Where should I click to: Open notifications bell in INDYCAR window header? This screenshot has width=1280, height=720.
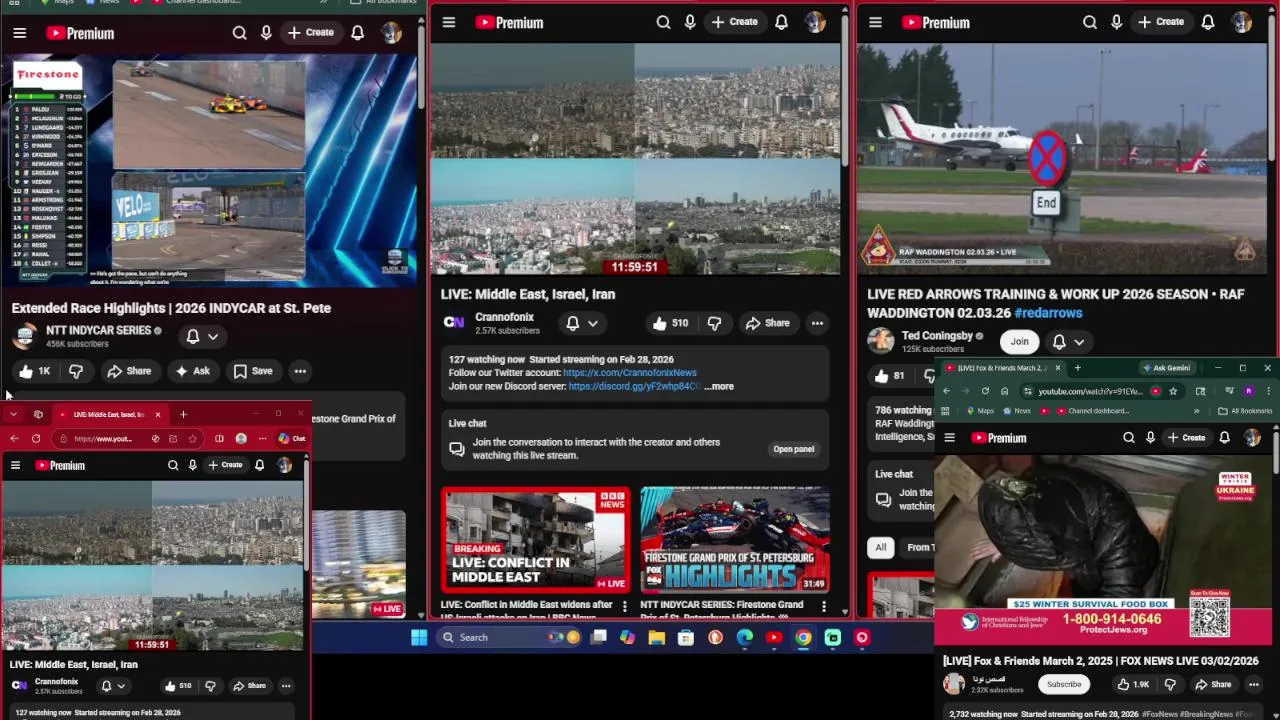(x=357, y=33)
